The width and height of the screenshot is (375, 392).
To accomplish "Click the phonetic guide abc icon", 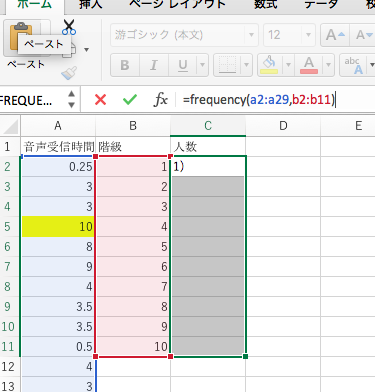I will tap(354, 65).
